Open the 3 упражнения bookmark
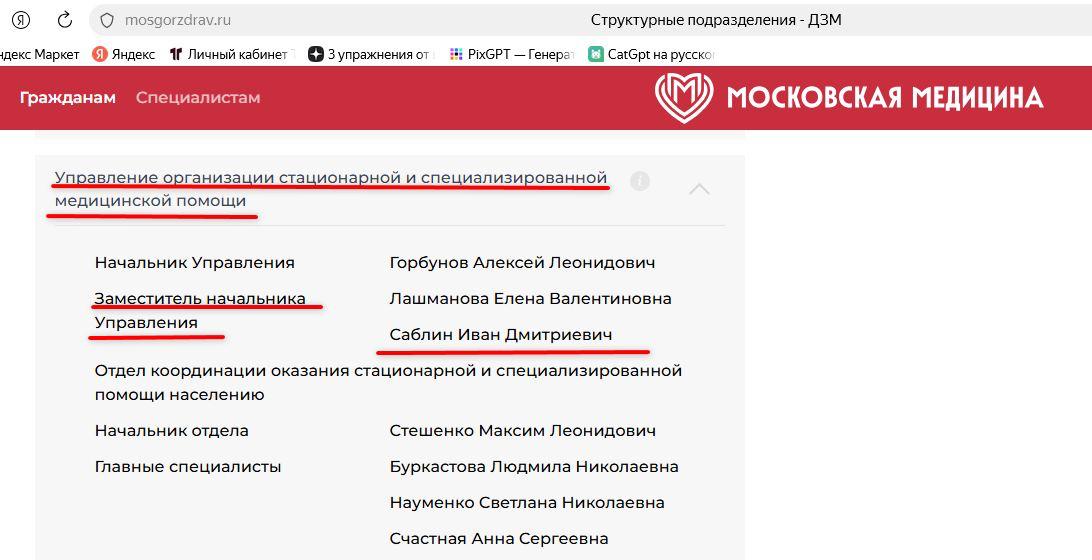 (x=372, y=54)
